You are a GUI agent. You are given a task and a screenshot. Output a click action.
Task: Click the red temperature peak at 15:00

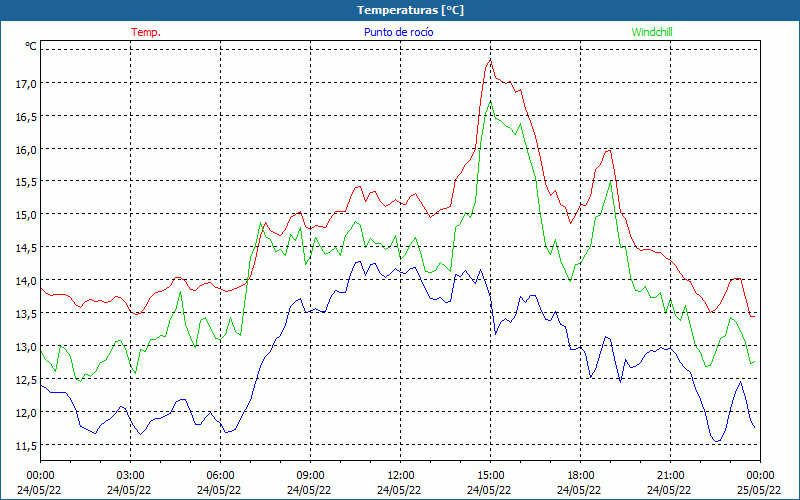490,60
